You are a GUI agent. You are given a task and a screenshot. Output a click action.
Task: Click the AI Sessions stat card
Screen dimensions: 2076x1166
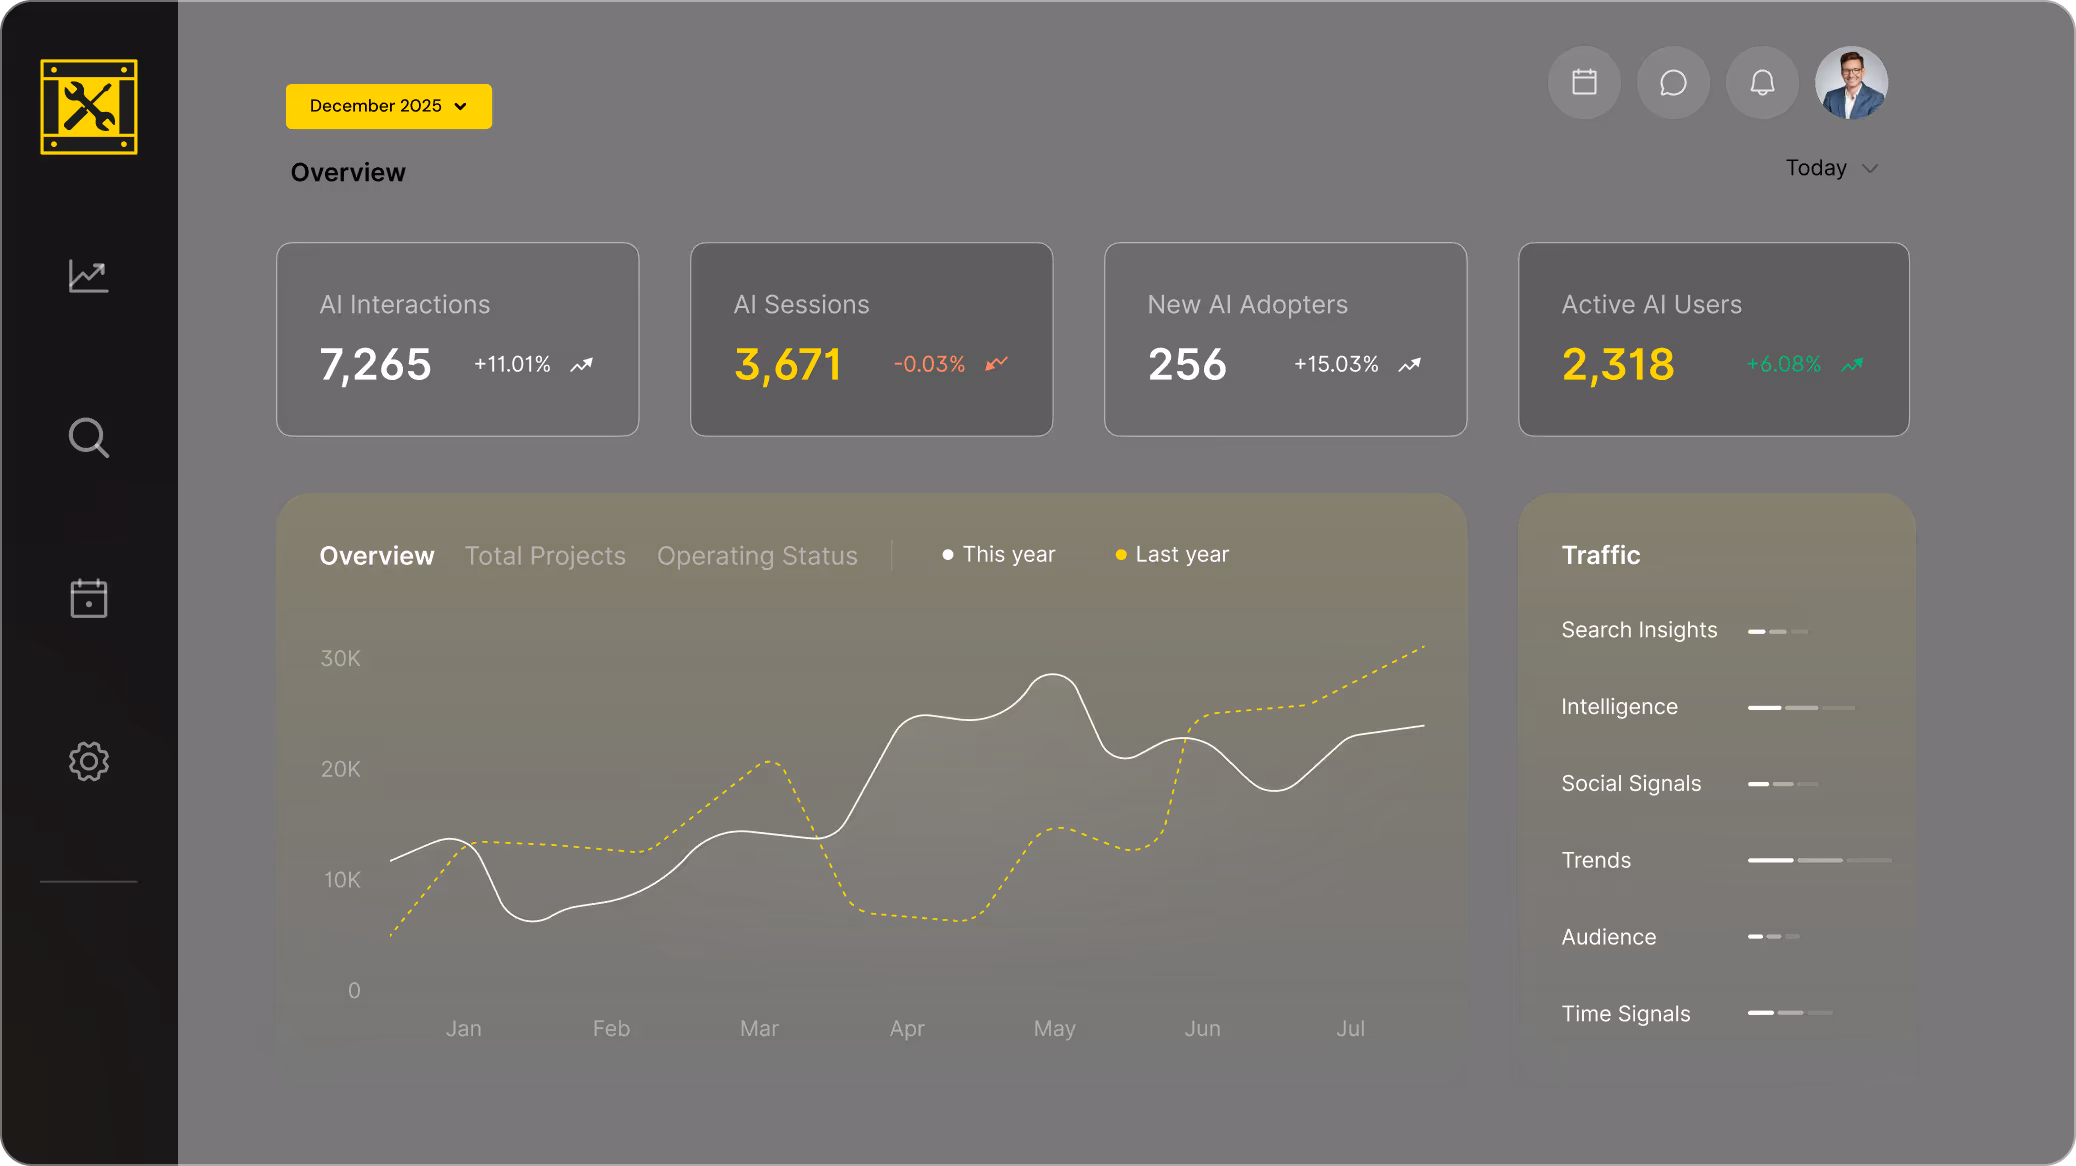point(871,339)
